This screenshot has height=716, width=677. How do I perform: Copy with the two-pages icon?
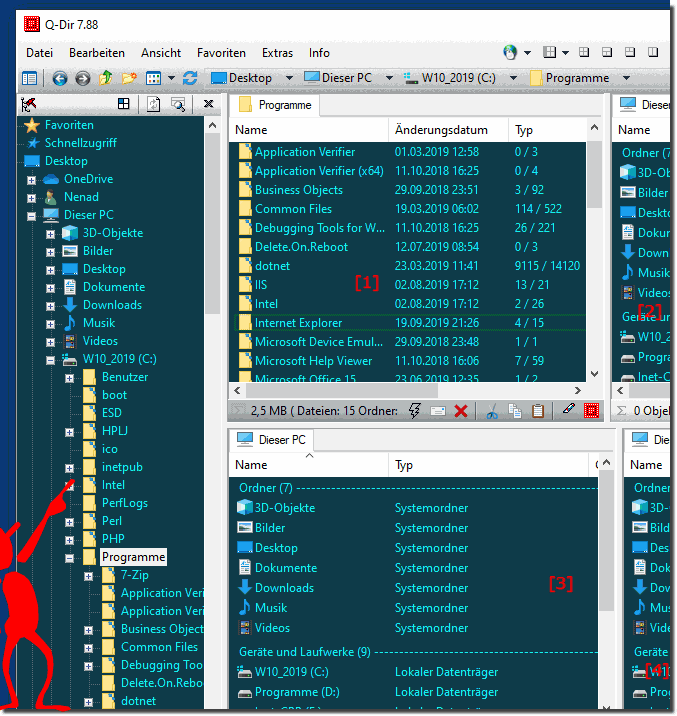pyautogui.click(x=515, y=411)
